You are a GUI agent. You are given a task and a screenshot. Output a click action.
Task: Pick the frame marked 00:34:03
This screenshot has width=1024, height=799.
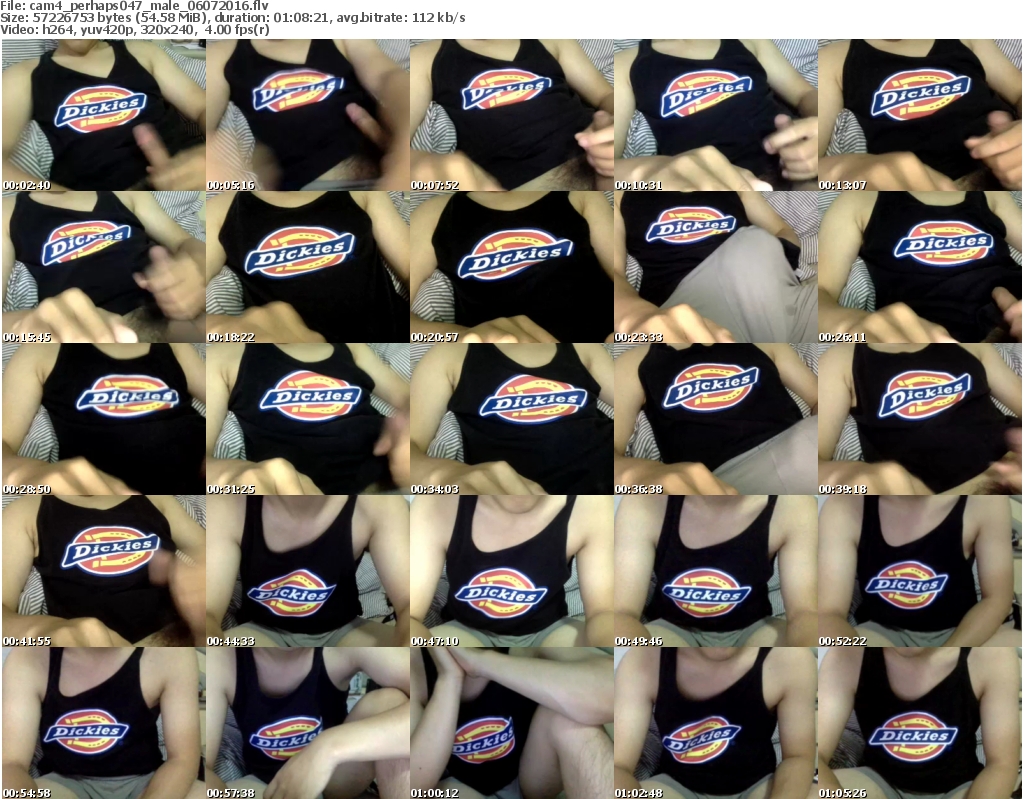tap(512, 419)
